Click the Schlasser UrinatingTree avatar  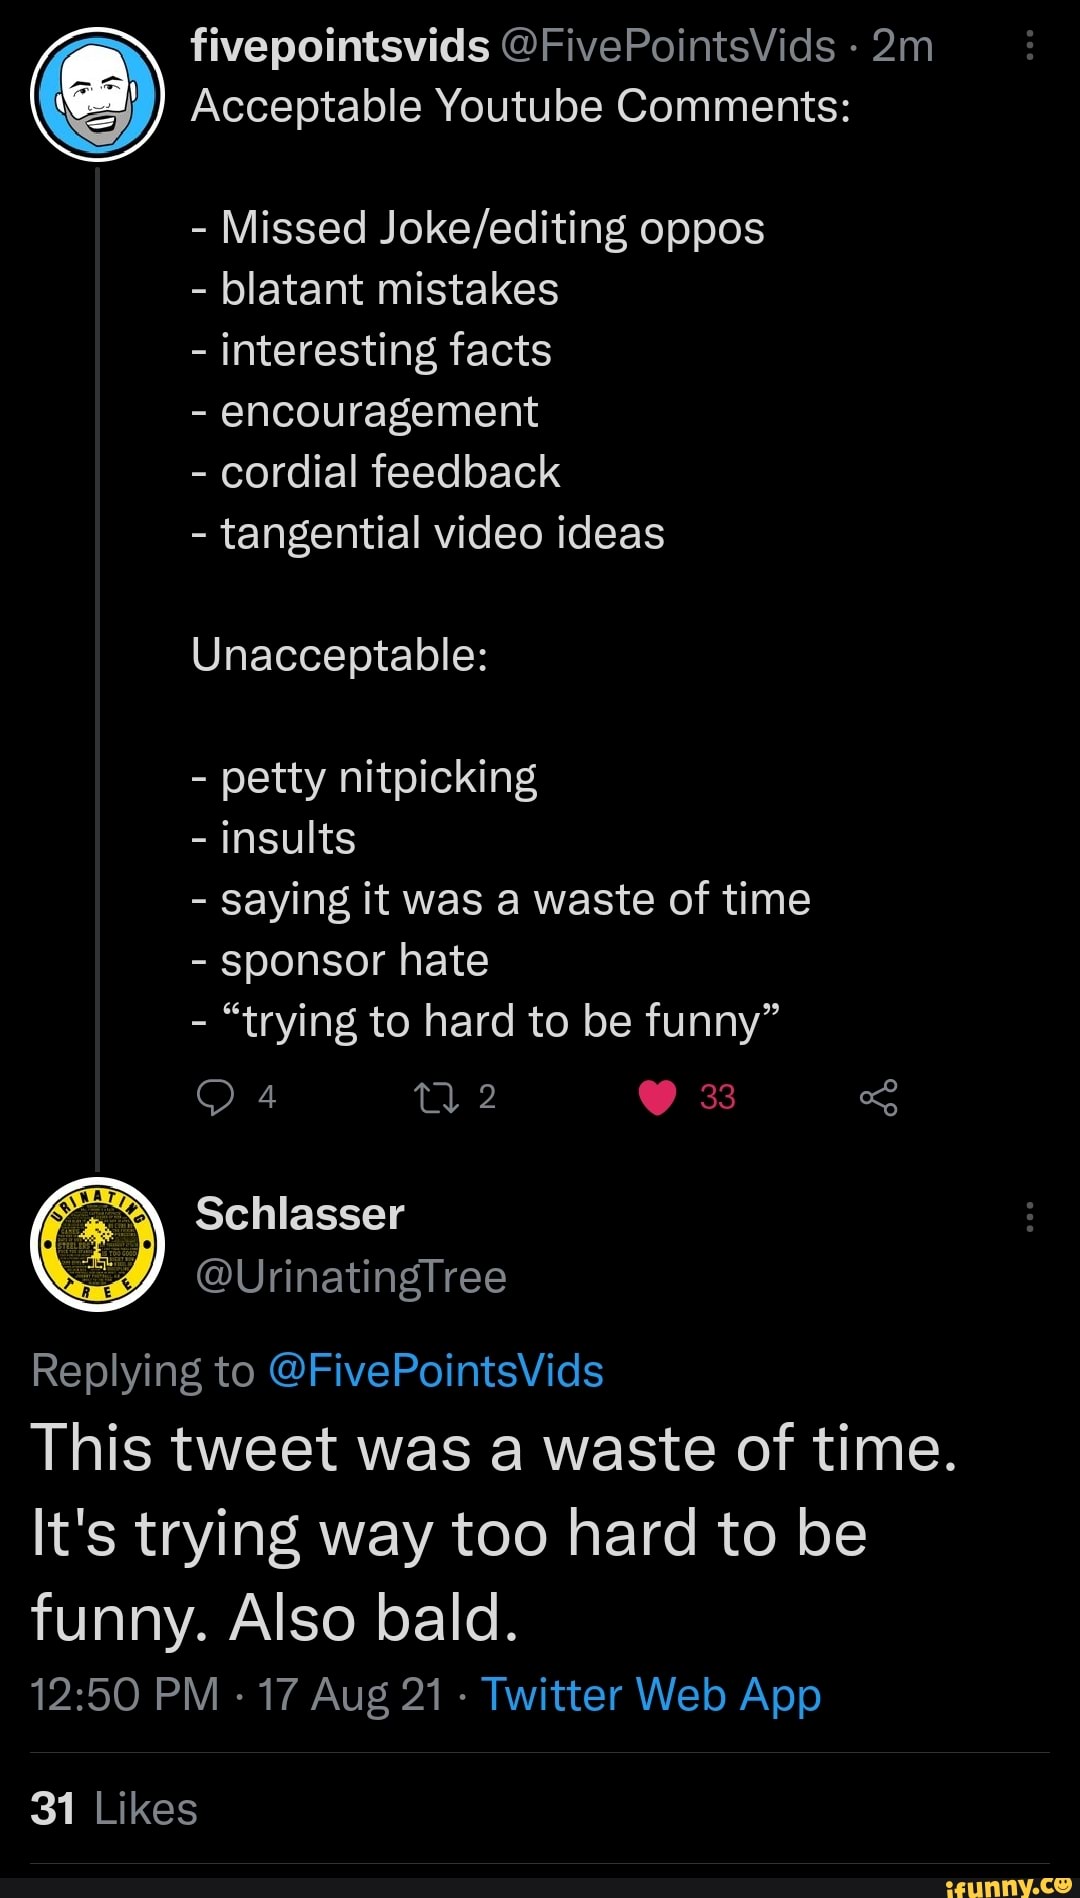98,1244
